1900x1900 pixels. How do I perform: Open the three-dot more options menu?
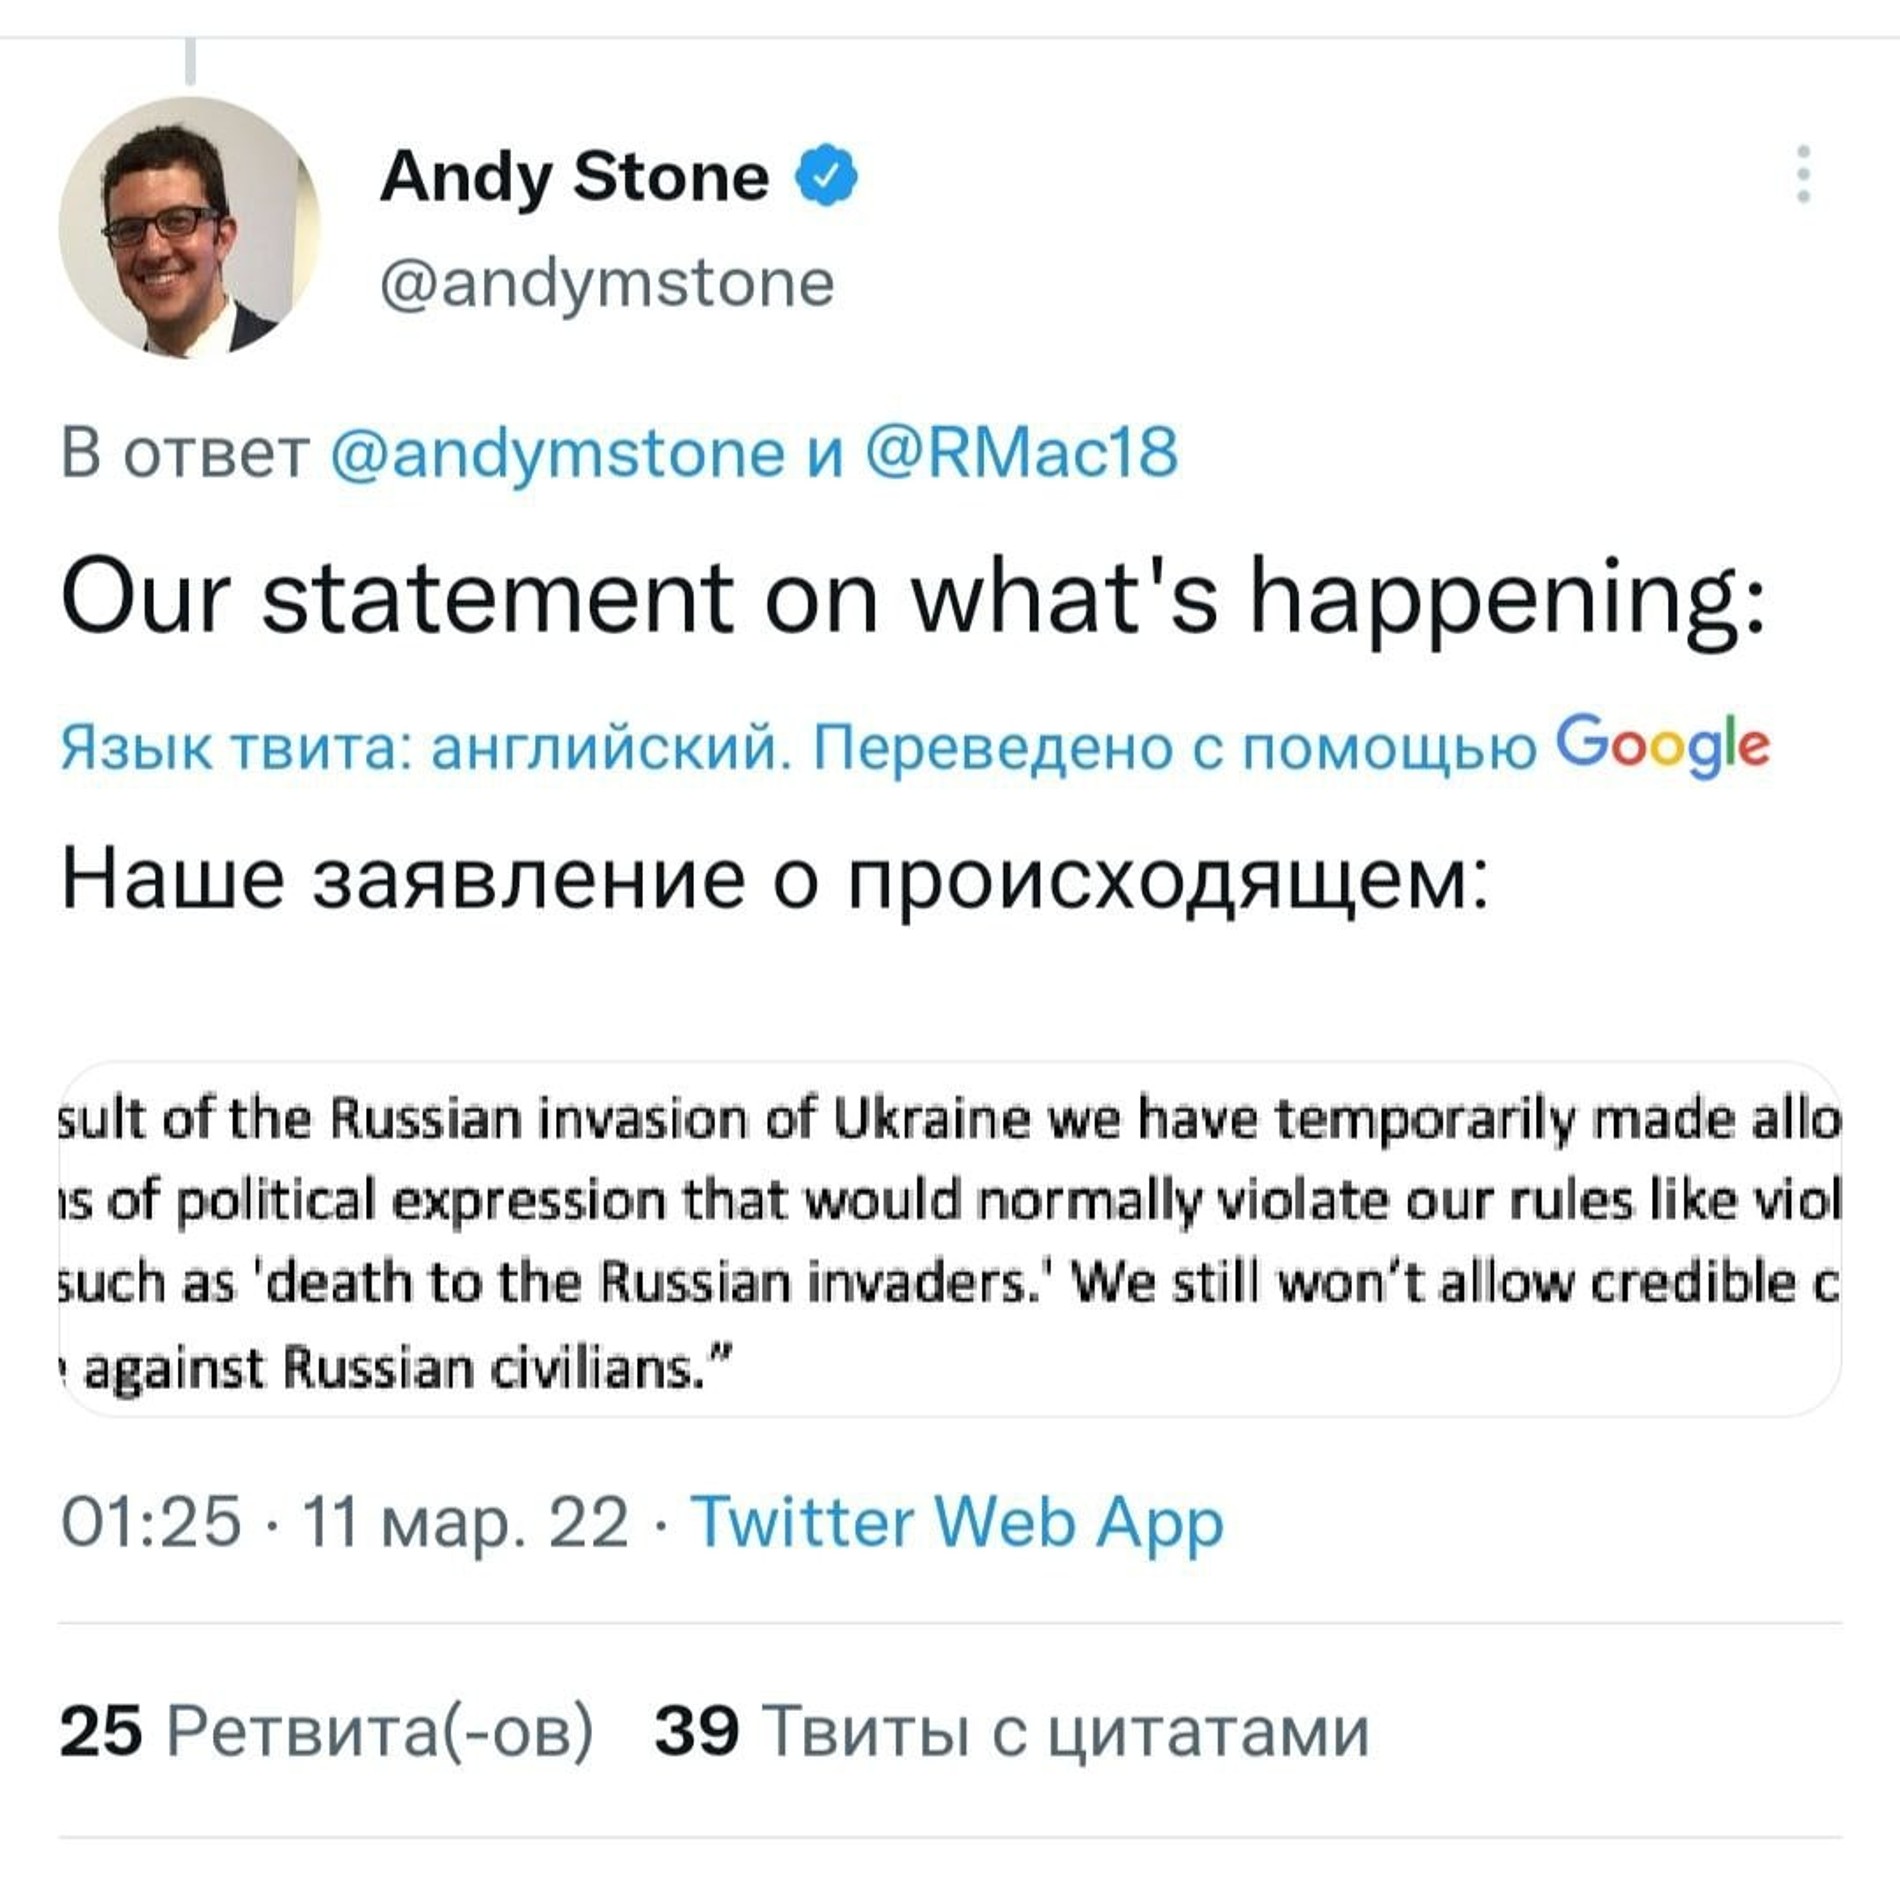[1803, 175]
